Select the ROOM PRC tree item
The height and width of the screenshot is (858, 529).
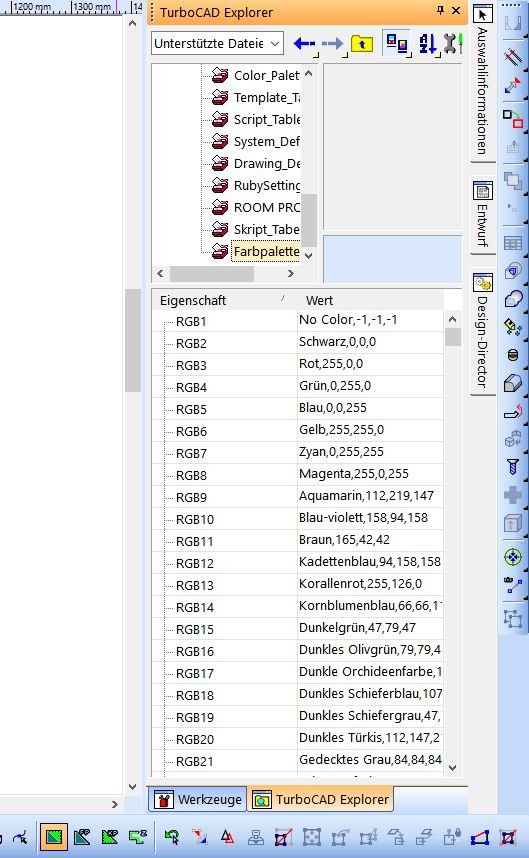tap(266, 207)
